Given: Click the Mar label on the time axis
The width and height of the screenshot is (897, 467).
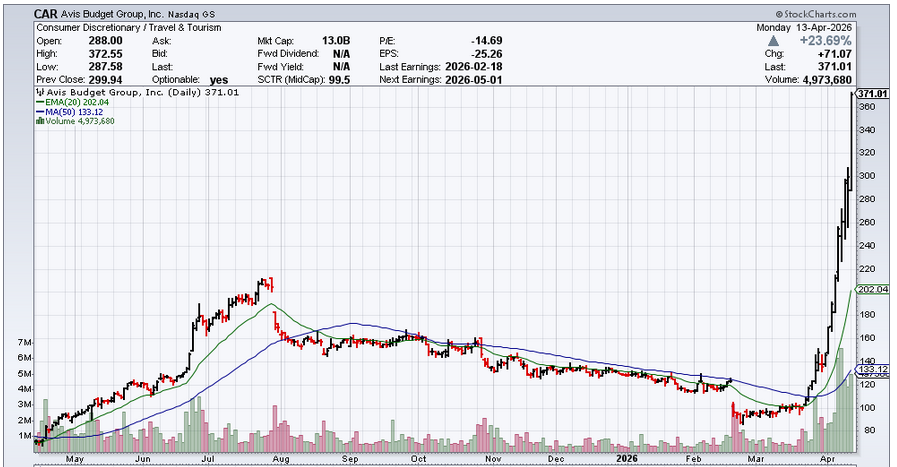Looking at the screenshot, I should [x=756, y=459].
